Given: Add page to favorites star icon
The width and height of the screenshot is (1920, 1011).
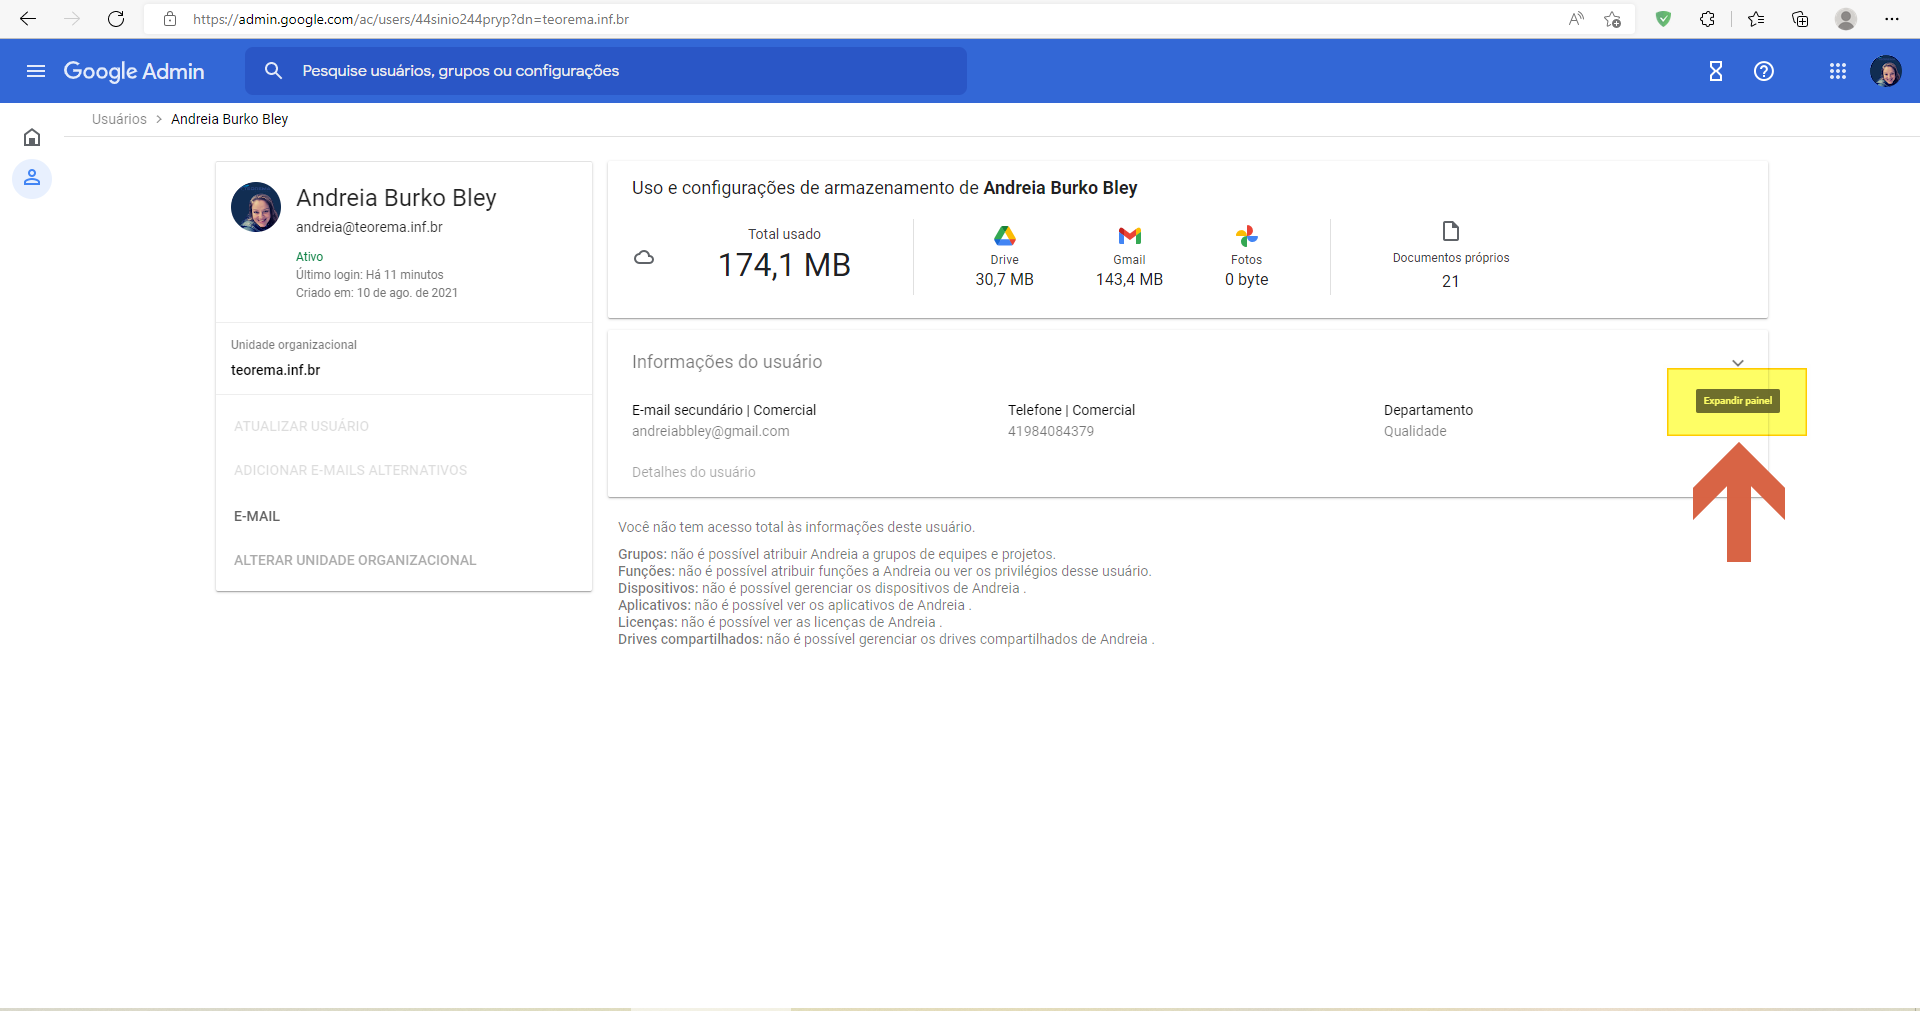Looking at the screenshot, I should pyautogui.click(x=1612, y=19).
